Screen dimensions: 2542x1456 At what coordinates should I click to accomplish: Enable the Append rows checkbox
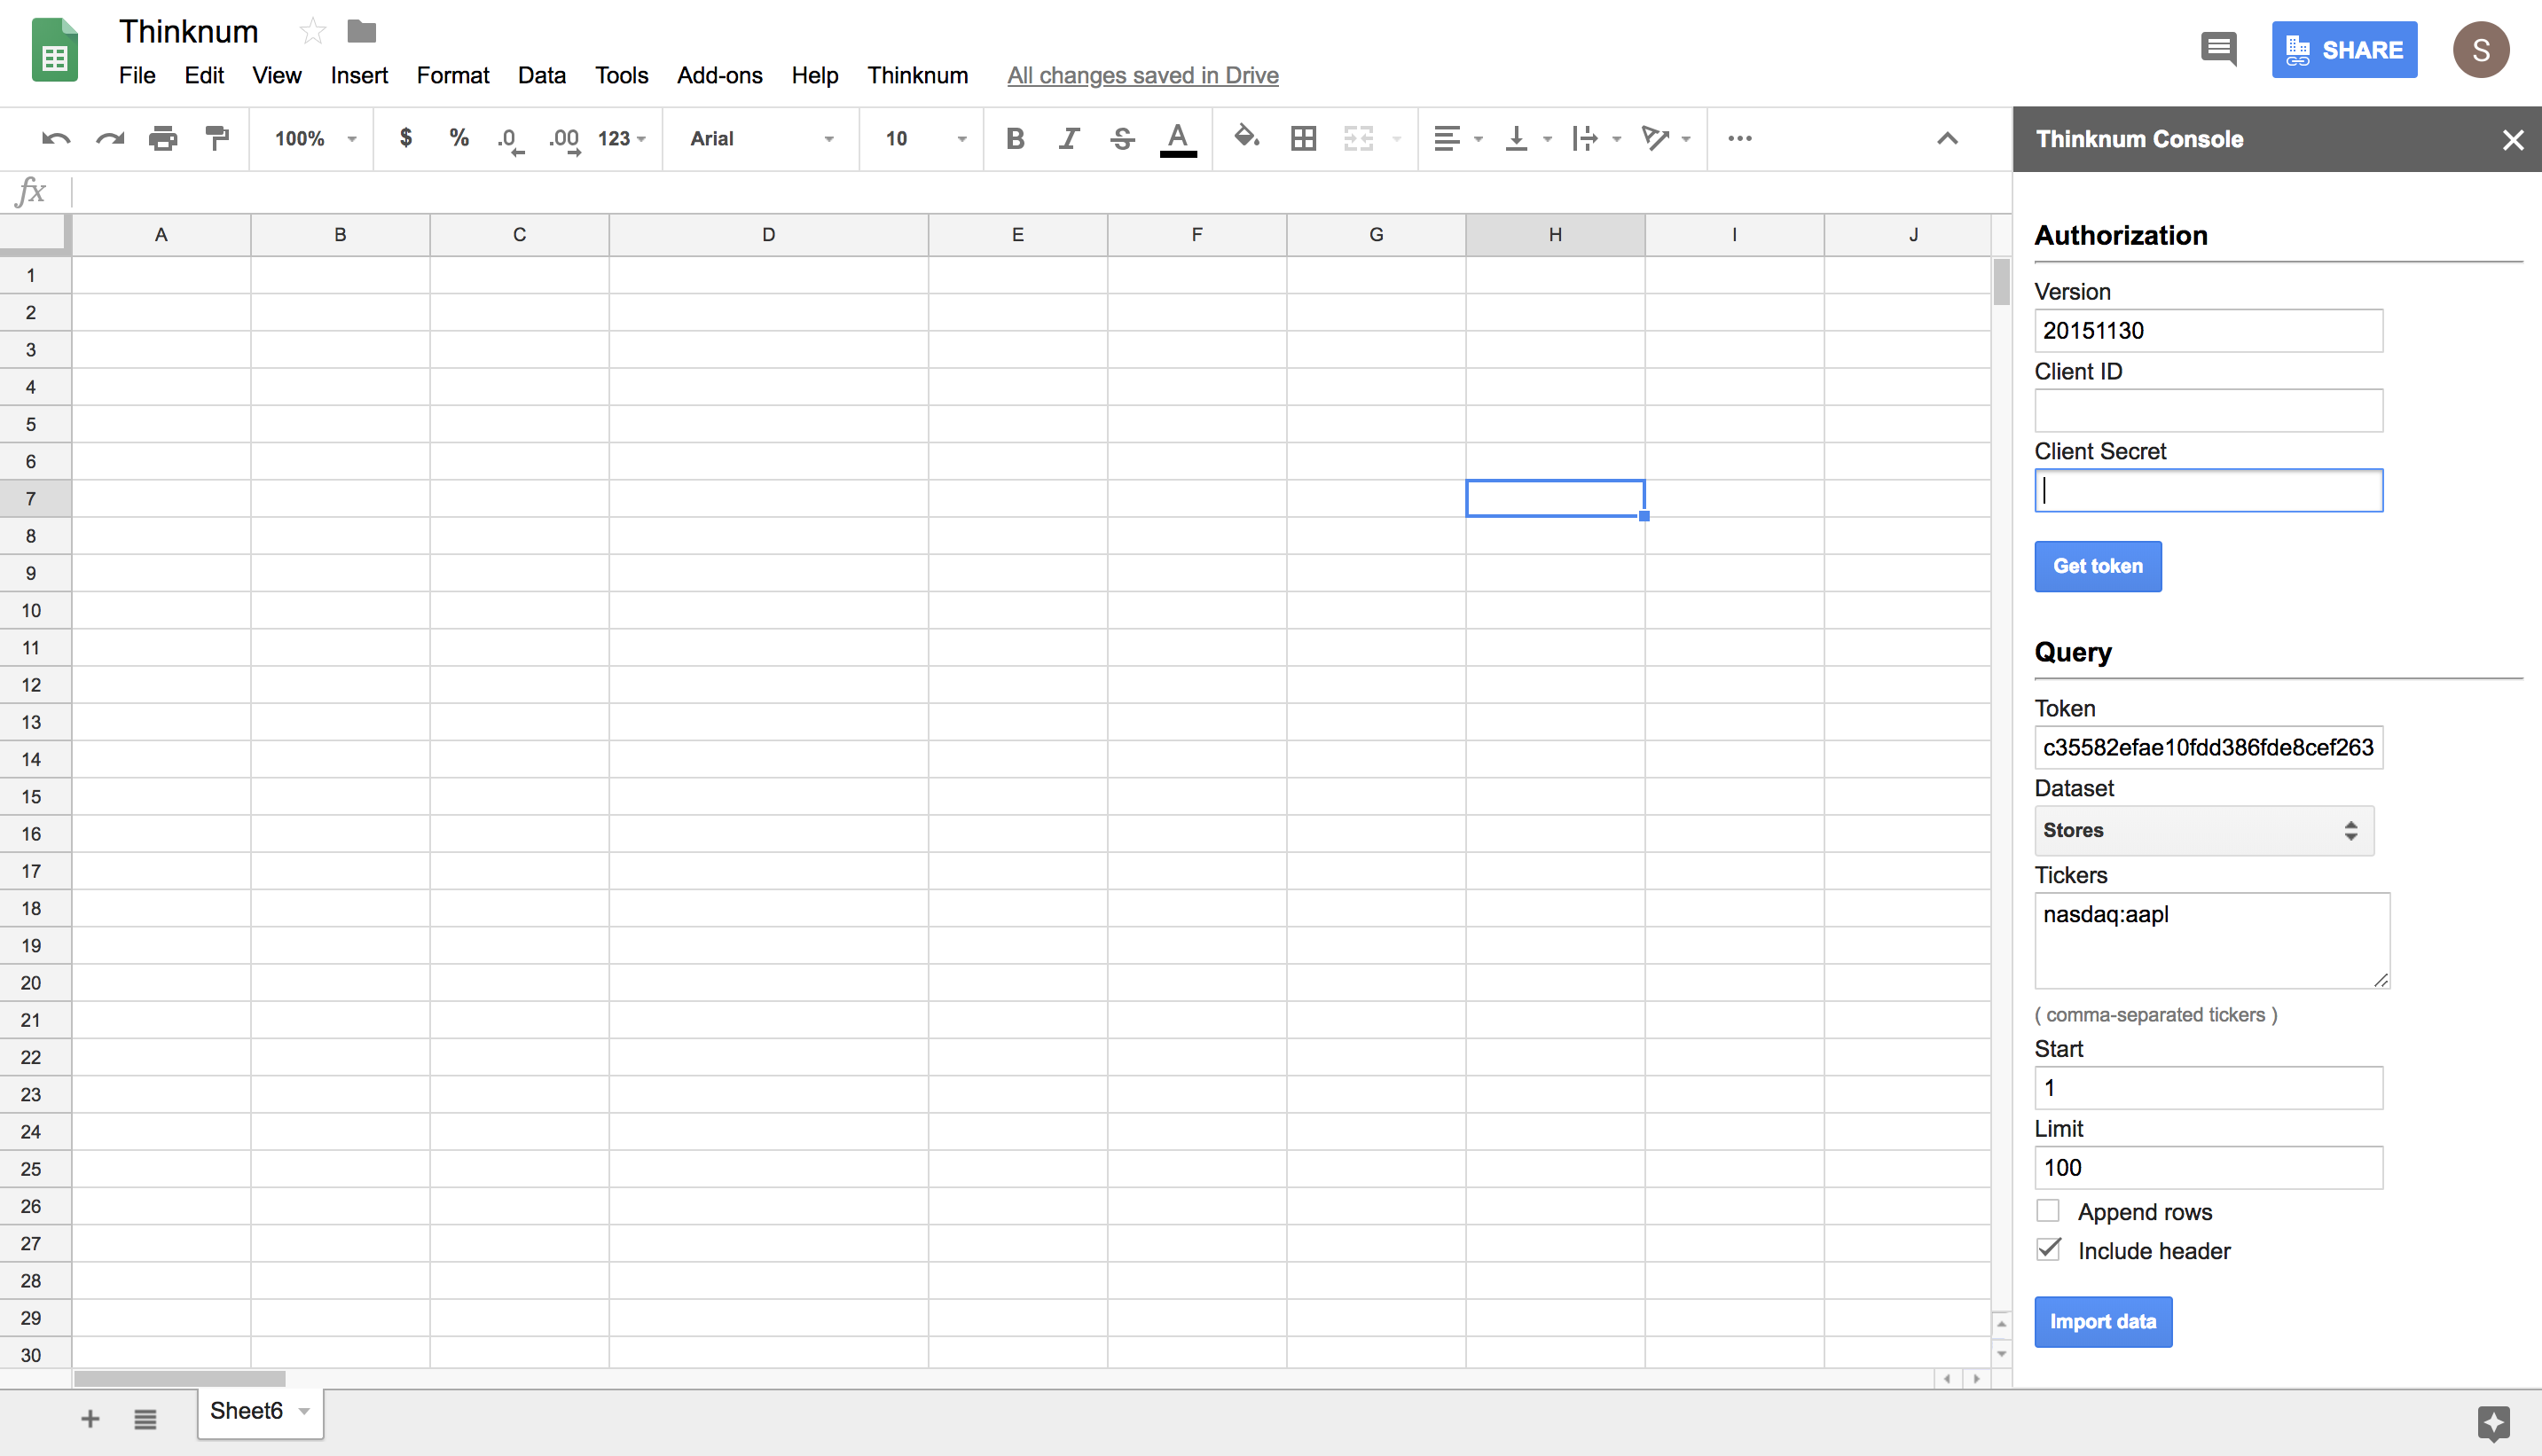coord(2048,1211)
